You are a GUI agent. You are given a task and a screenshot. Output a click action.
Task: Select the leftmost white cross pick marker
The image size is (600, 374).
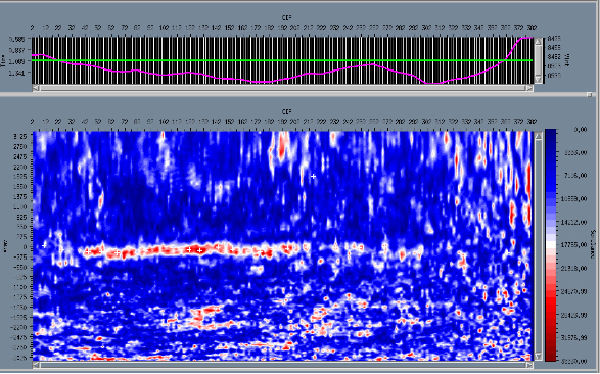click(45, 244)
